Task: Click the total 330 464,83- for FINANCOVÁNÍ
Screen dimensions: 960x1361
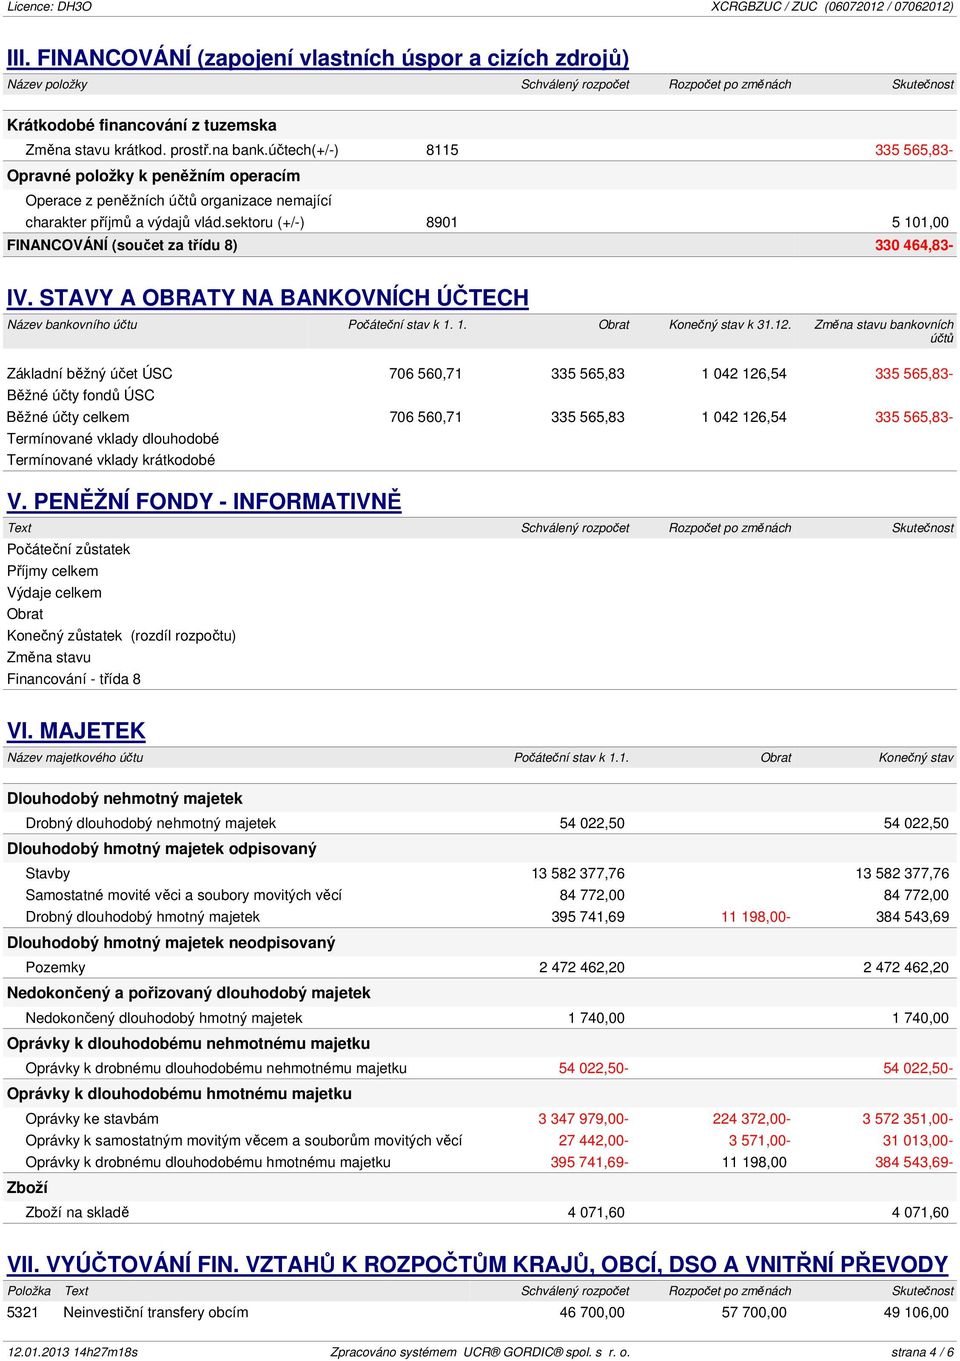Action: (914, 245)
